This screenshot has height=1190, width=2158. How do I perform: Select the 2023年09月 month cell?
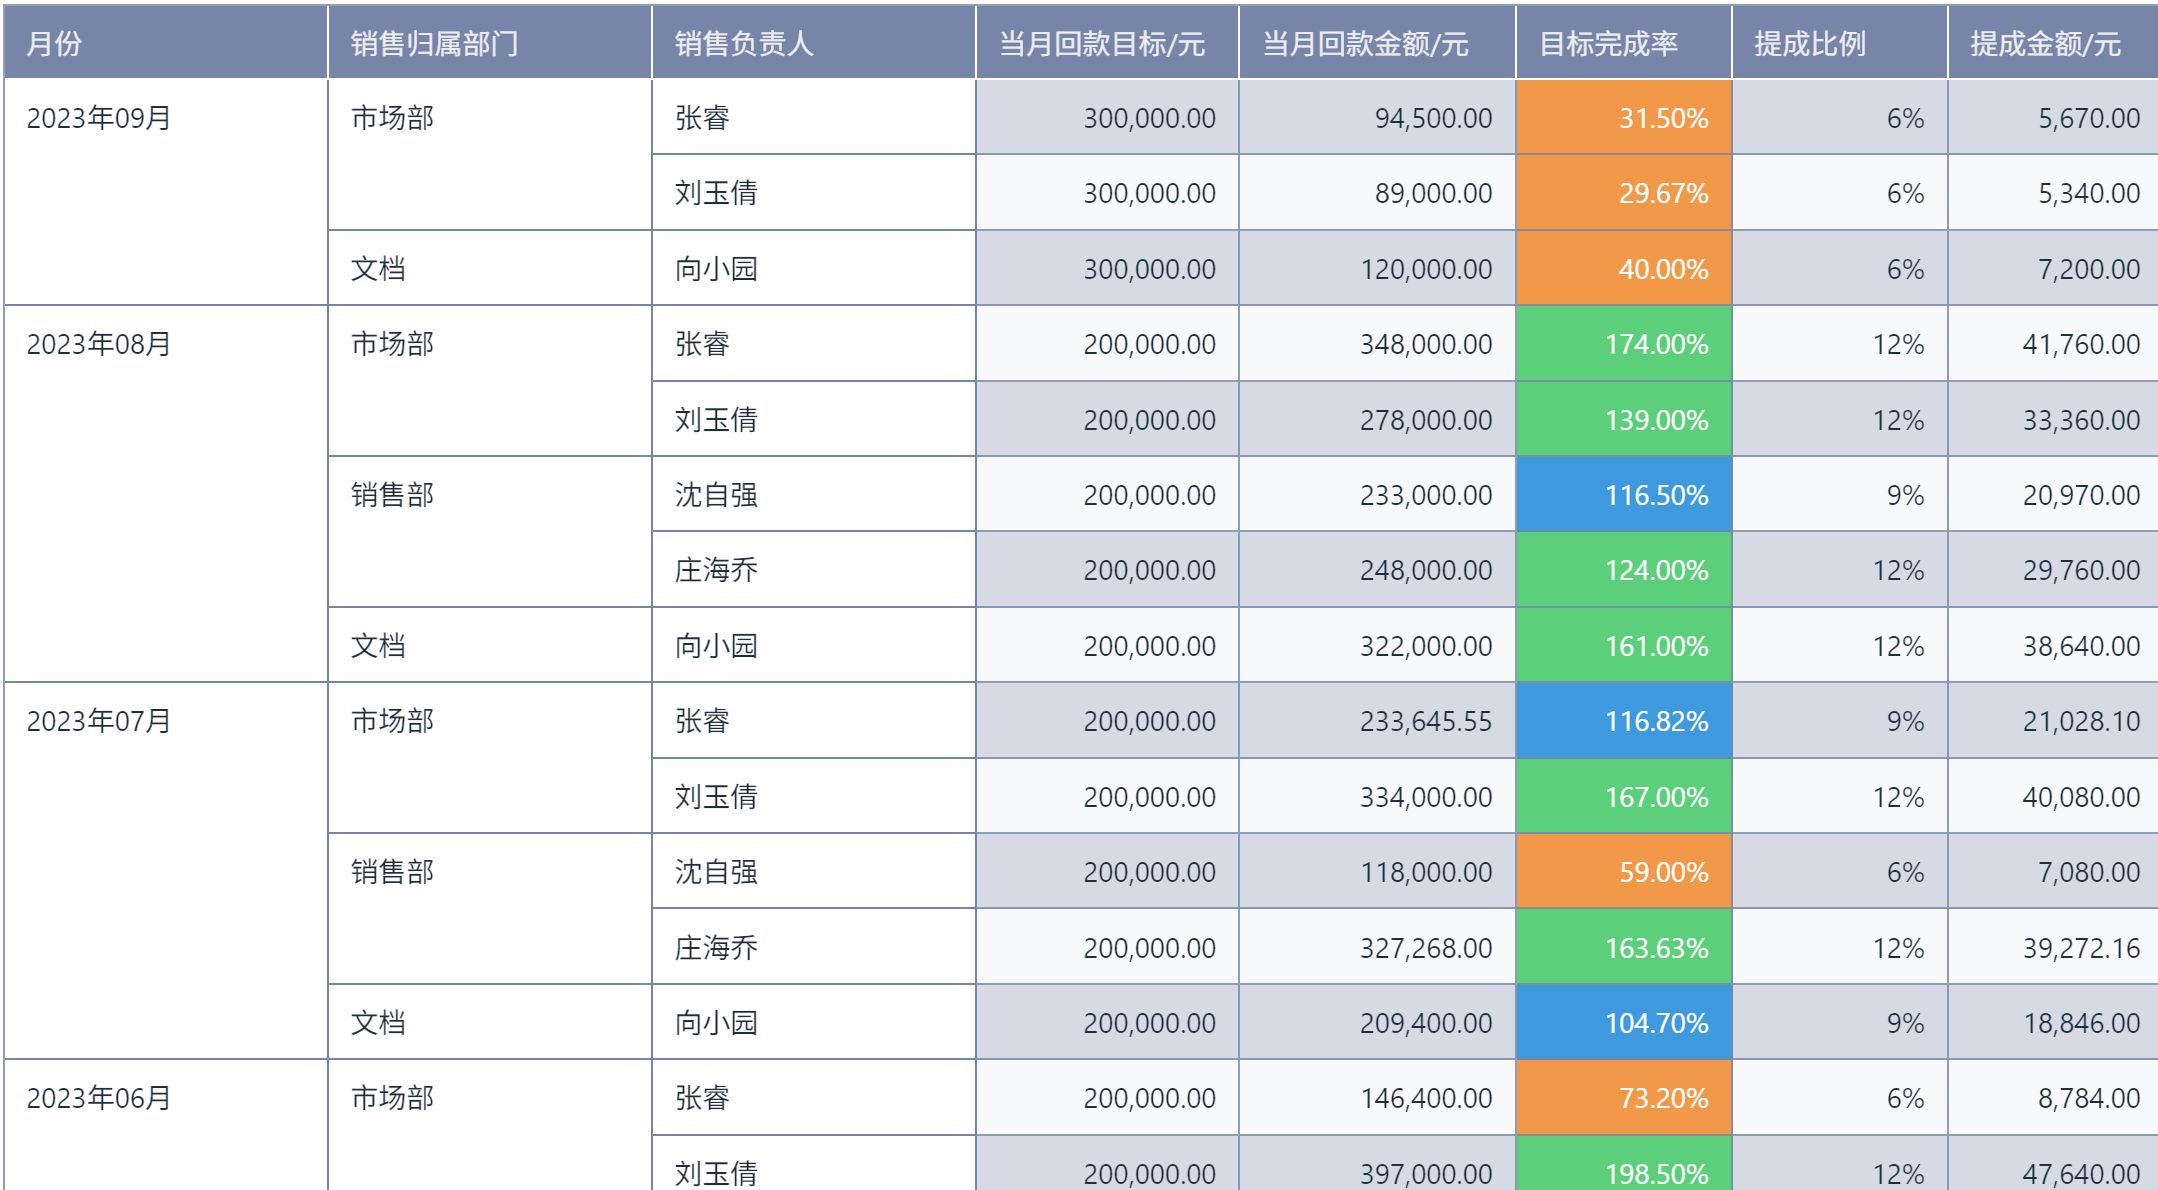[x=99, y=118]
